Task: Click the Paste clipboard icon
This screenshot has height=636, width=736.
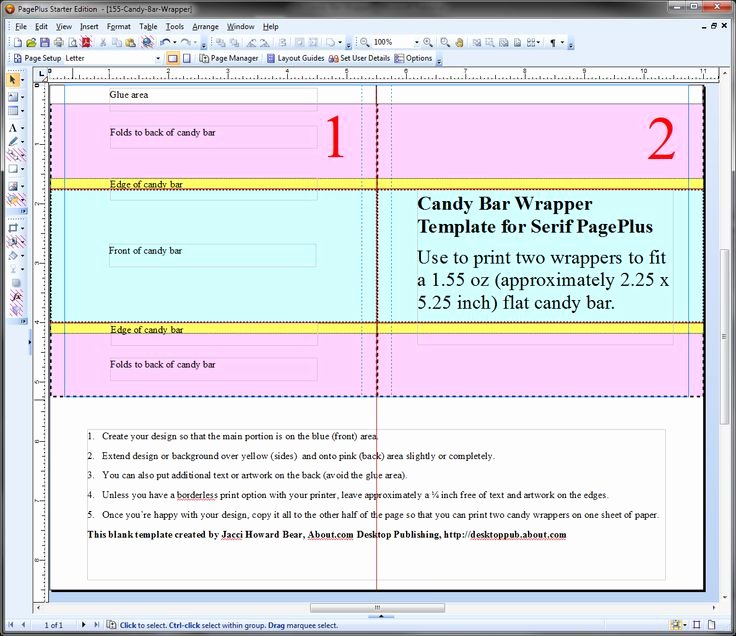Action: point(130,43)
